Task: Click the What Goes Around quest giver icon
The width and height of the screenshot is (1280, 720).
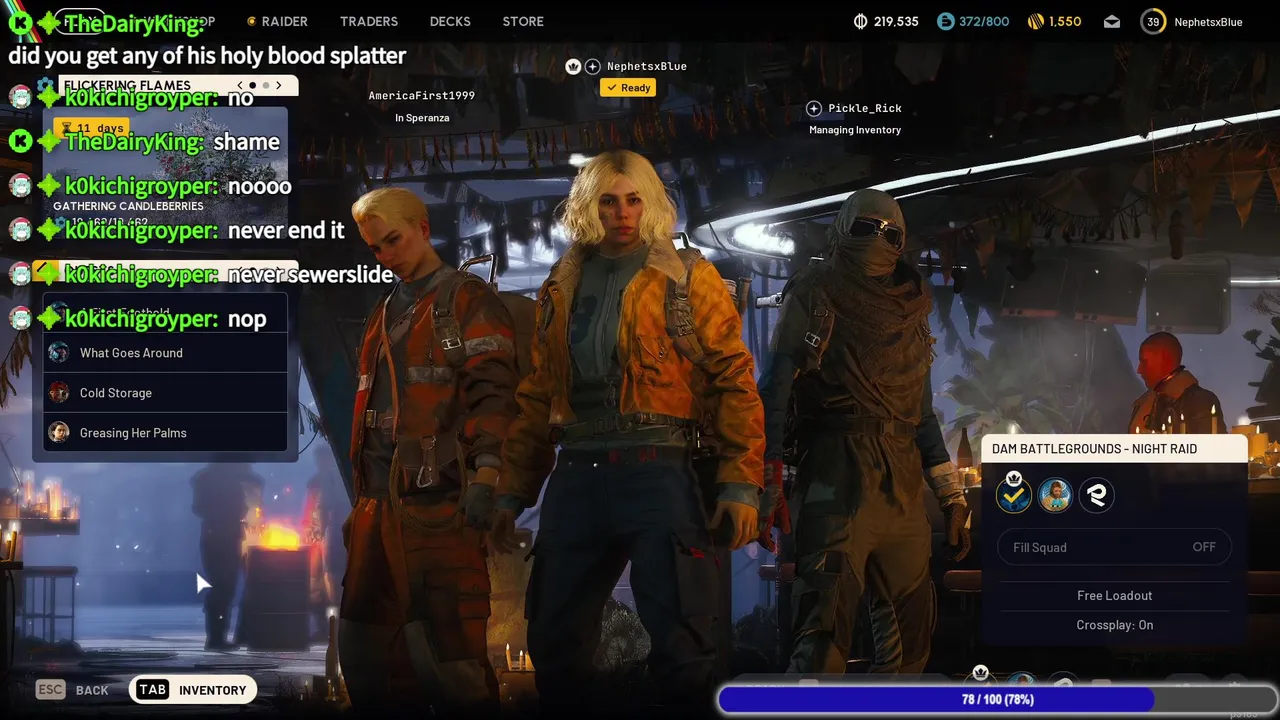Action: pyautogui.click(x=59, y=353)
